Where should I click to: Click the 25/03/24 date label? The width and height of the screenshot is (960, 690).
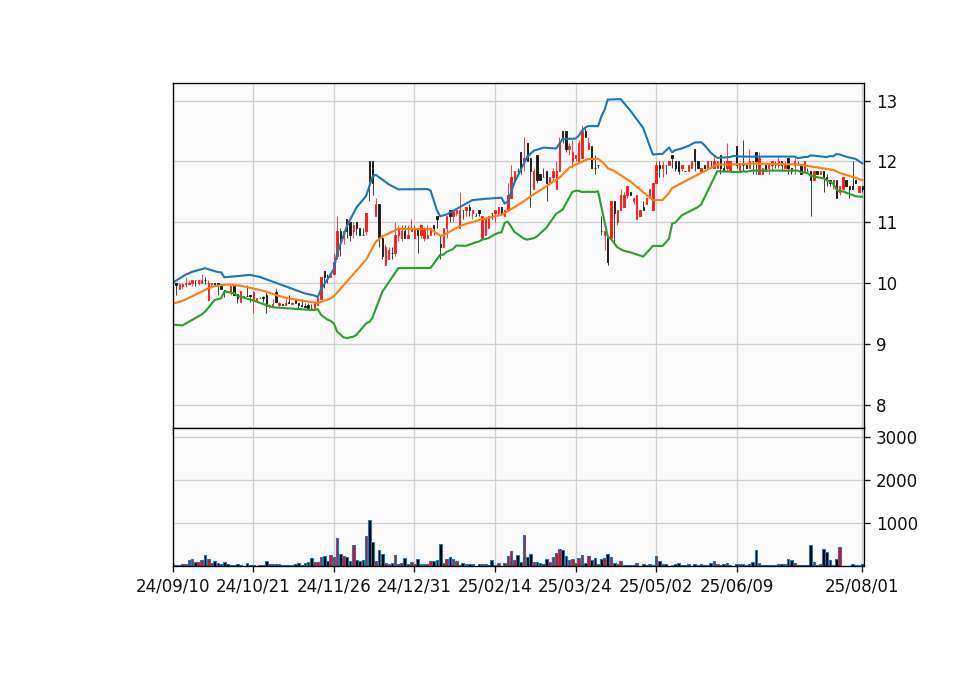575,586
